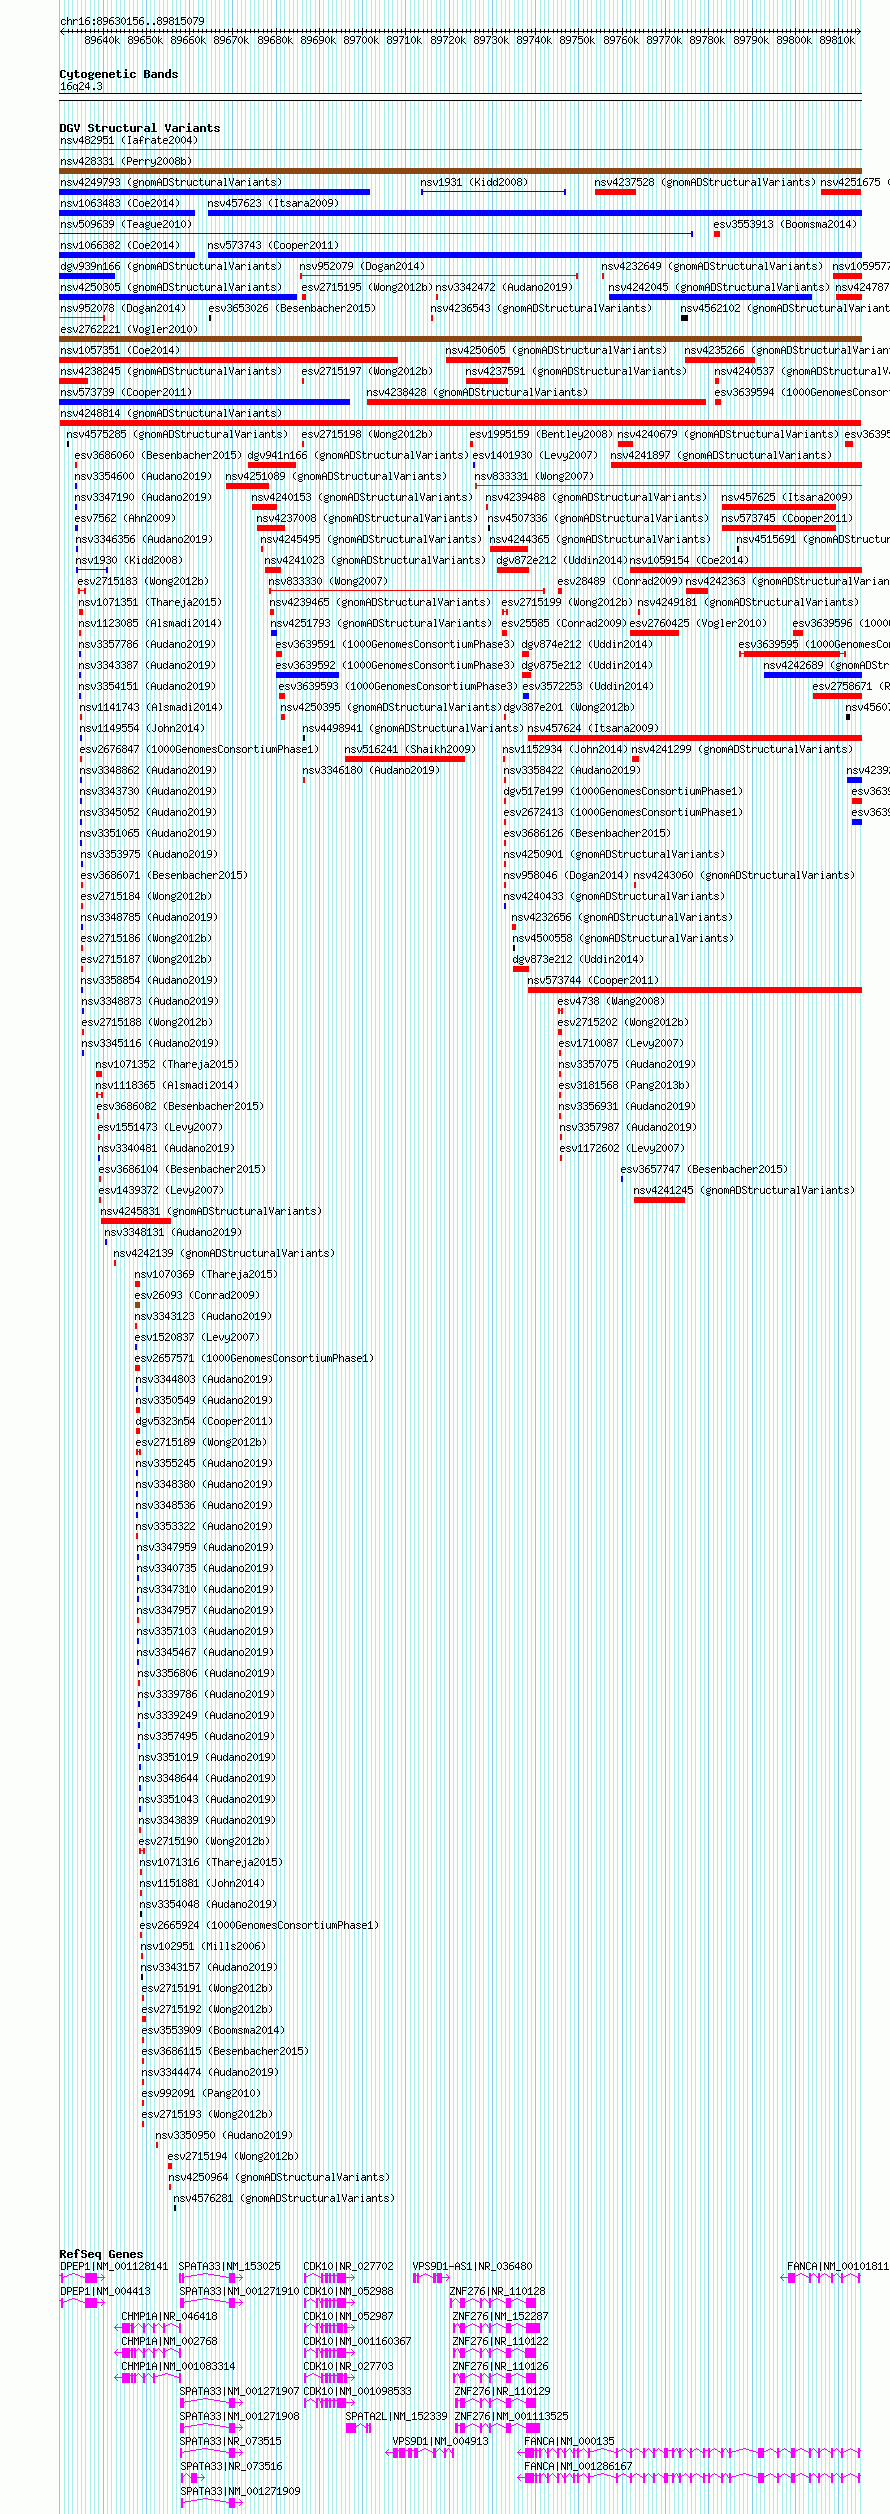
Task: Select variant nsv457624 (Itsara2009)
Action: 593,728
